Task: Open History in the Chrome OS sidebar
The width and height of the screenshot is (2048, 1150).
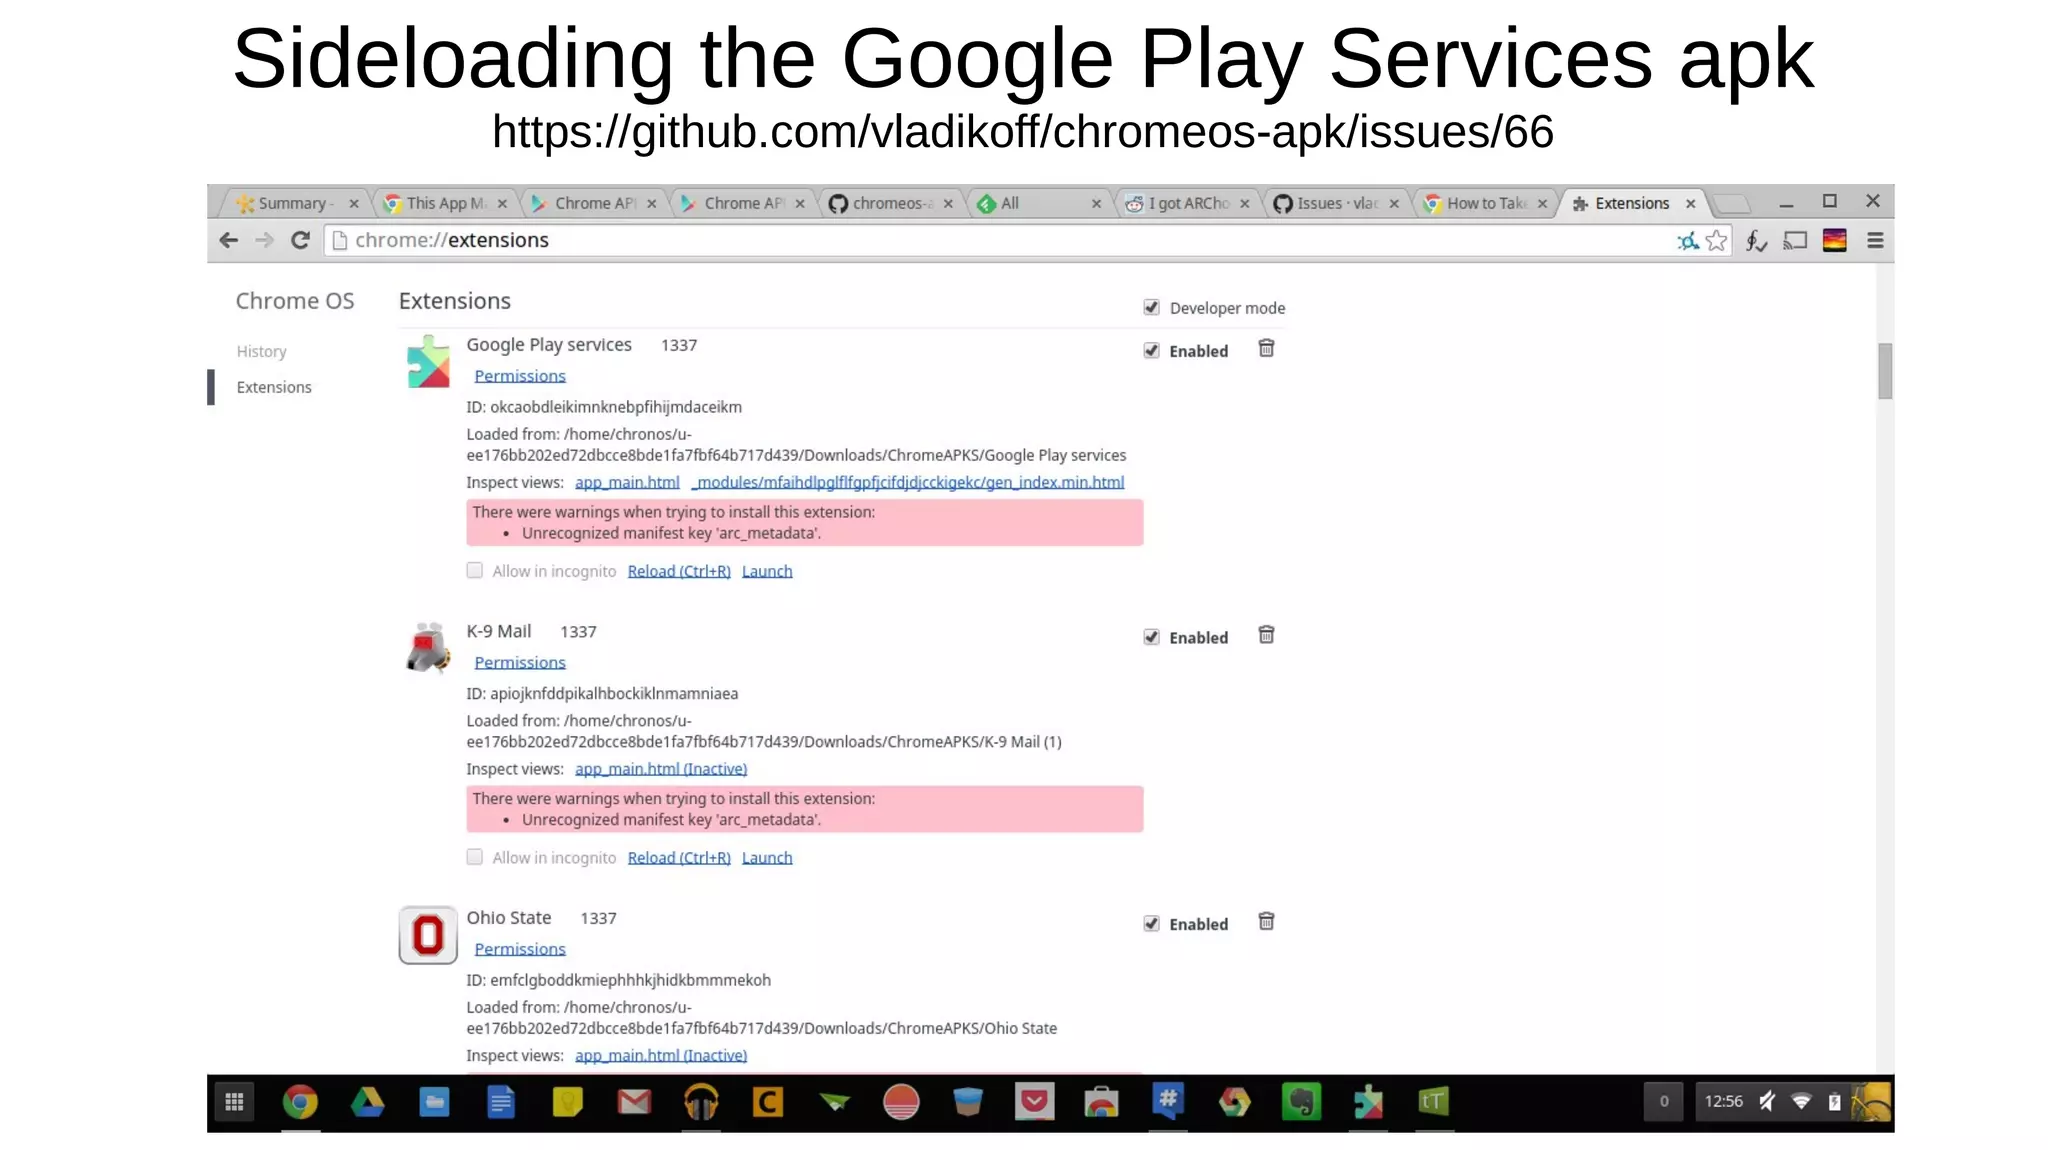Action: pos(262,351)
